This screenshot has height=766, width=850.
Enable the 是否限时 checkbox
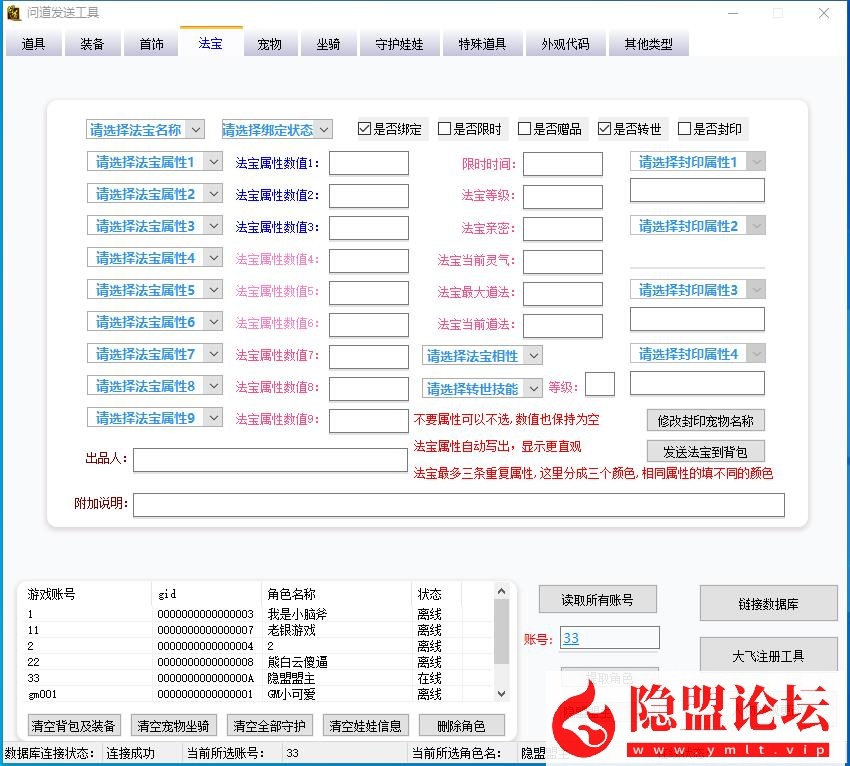click(445, 129)
